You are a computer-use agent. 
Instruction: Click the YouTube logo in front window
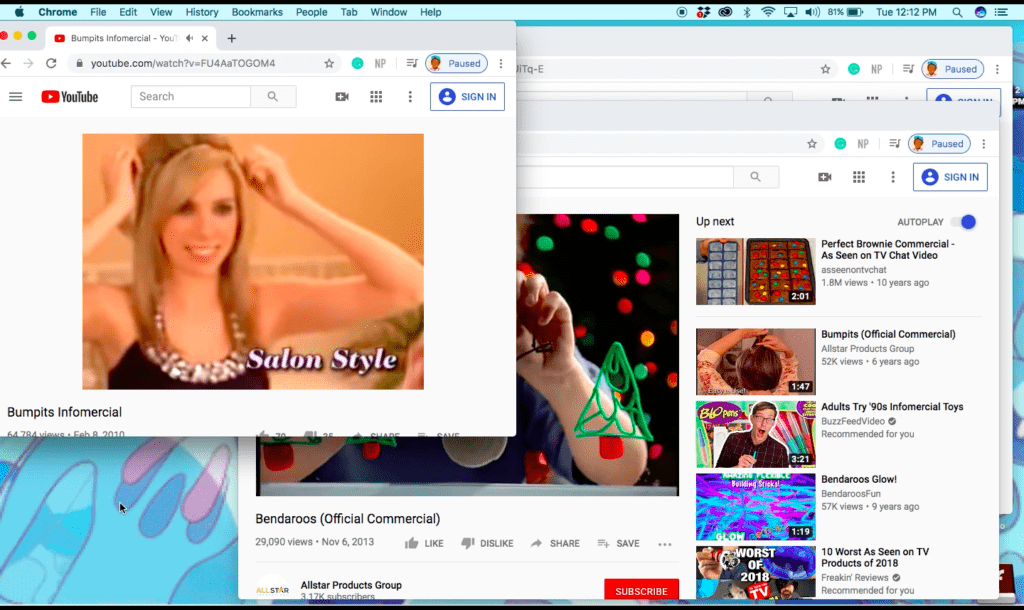(x=70, y=97)
